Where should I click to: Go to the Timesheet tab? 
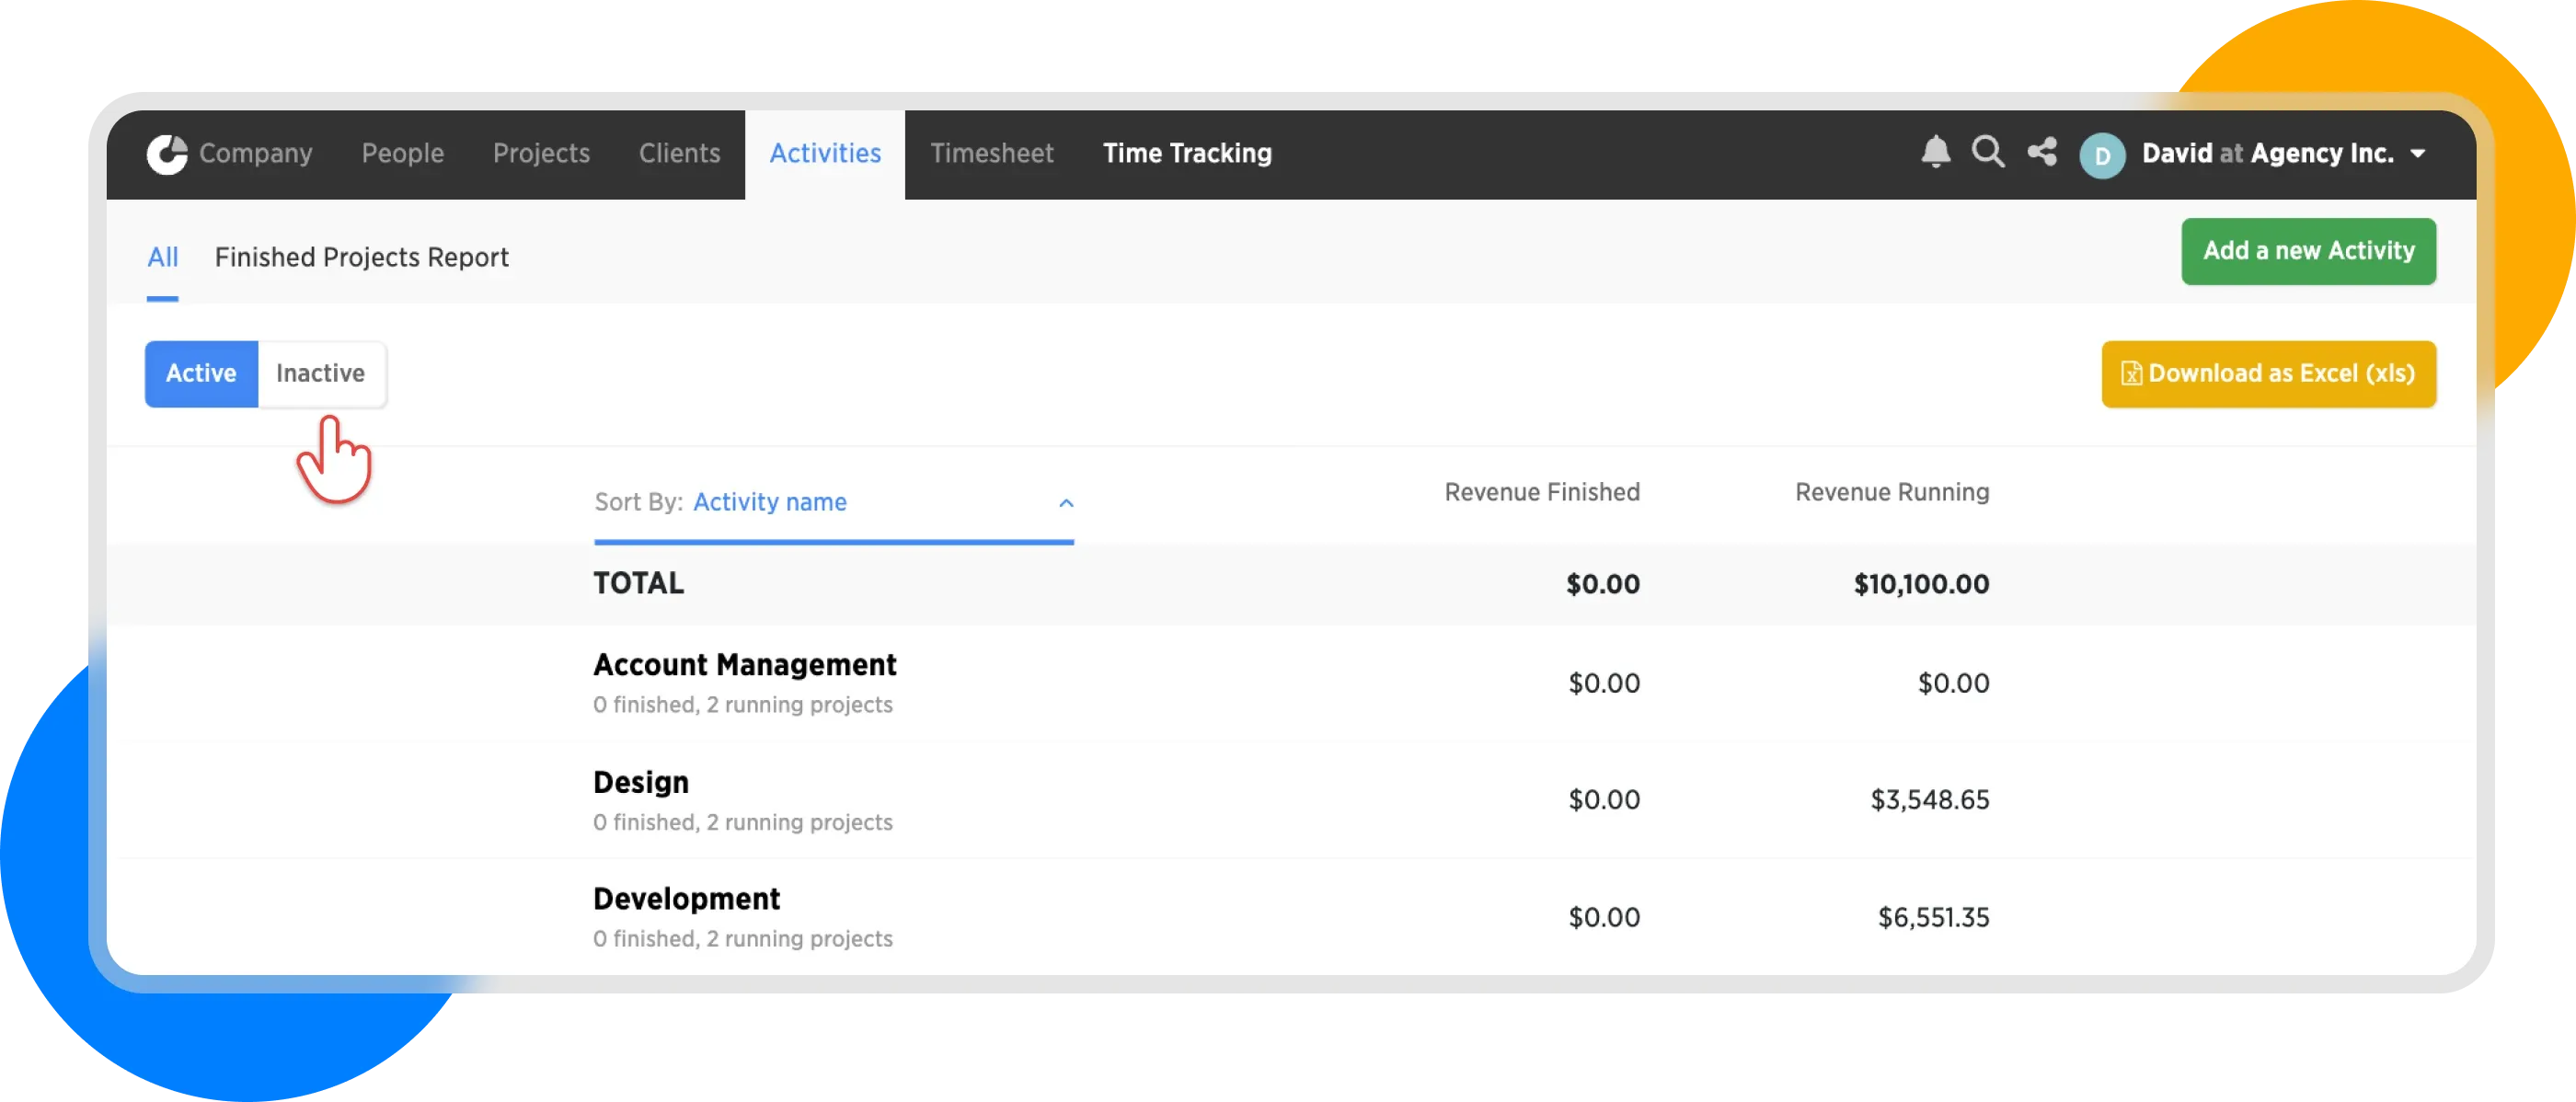[x=991, y=154]
